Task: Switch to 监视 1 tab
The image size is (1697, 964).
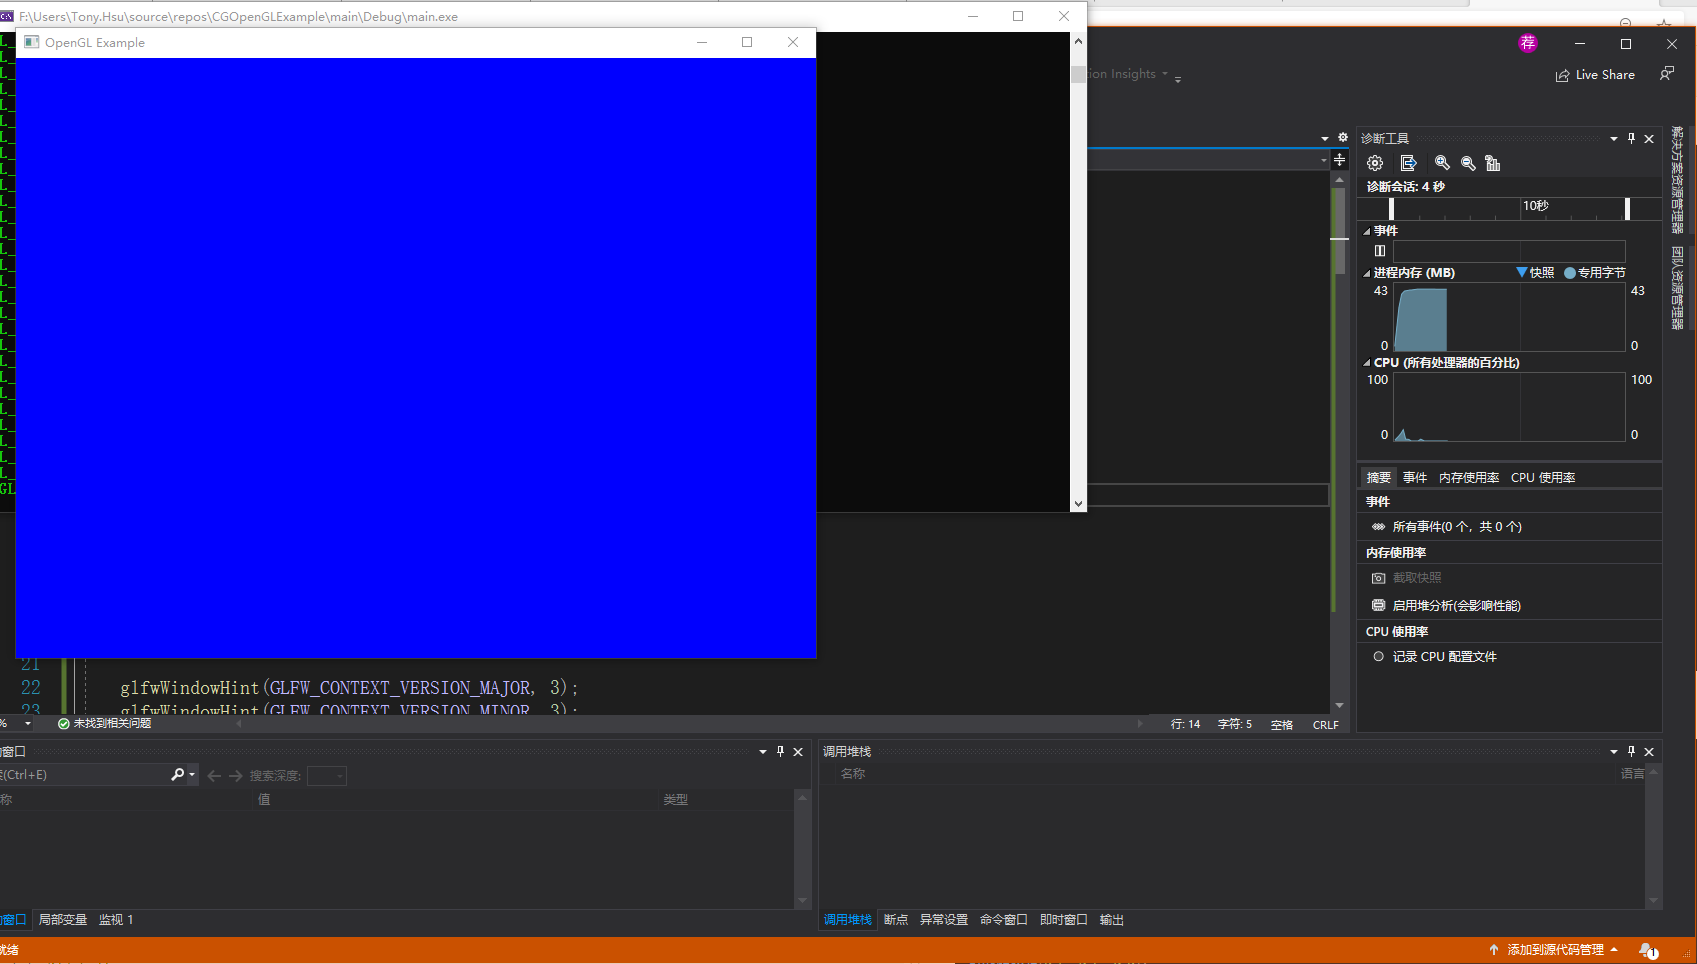Action: (116, 919)
